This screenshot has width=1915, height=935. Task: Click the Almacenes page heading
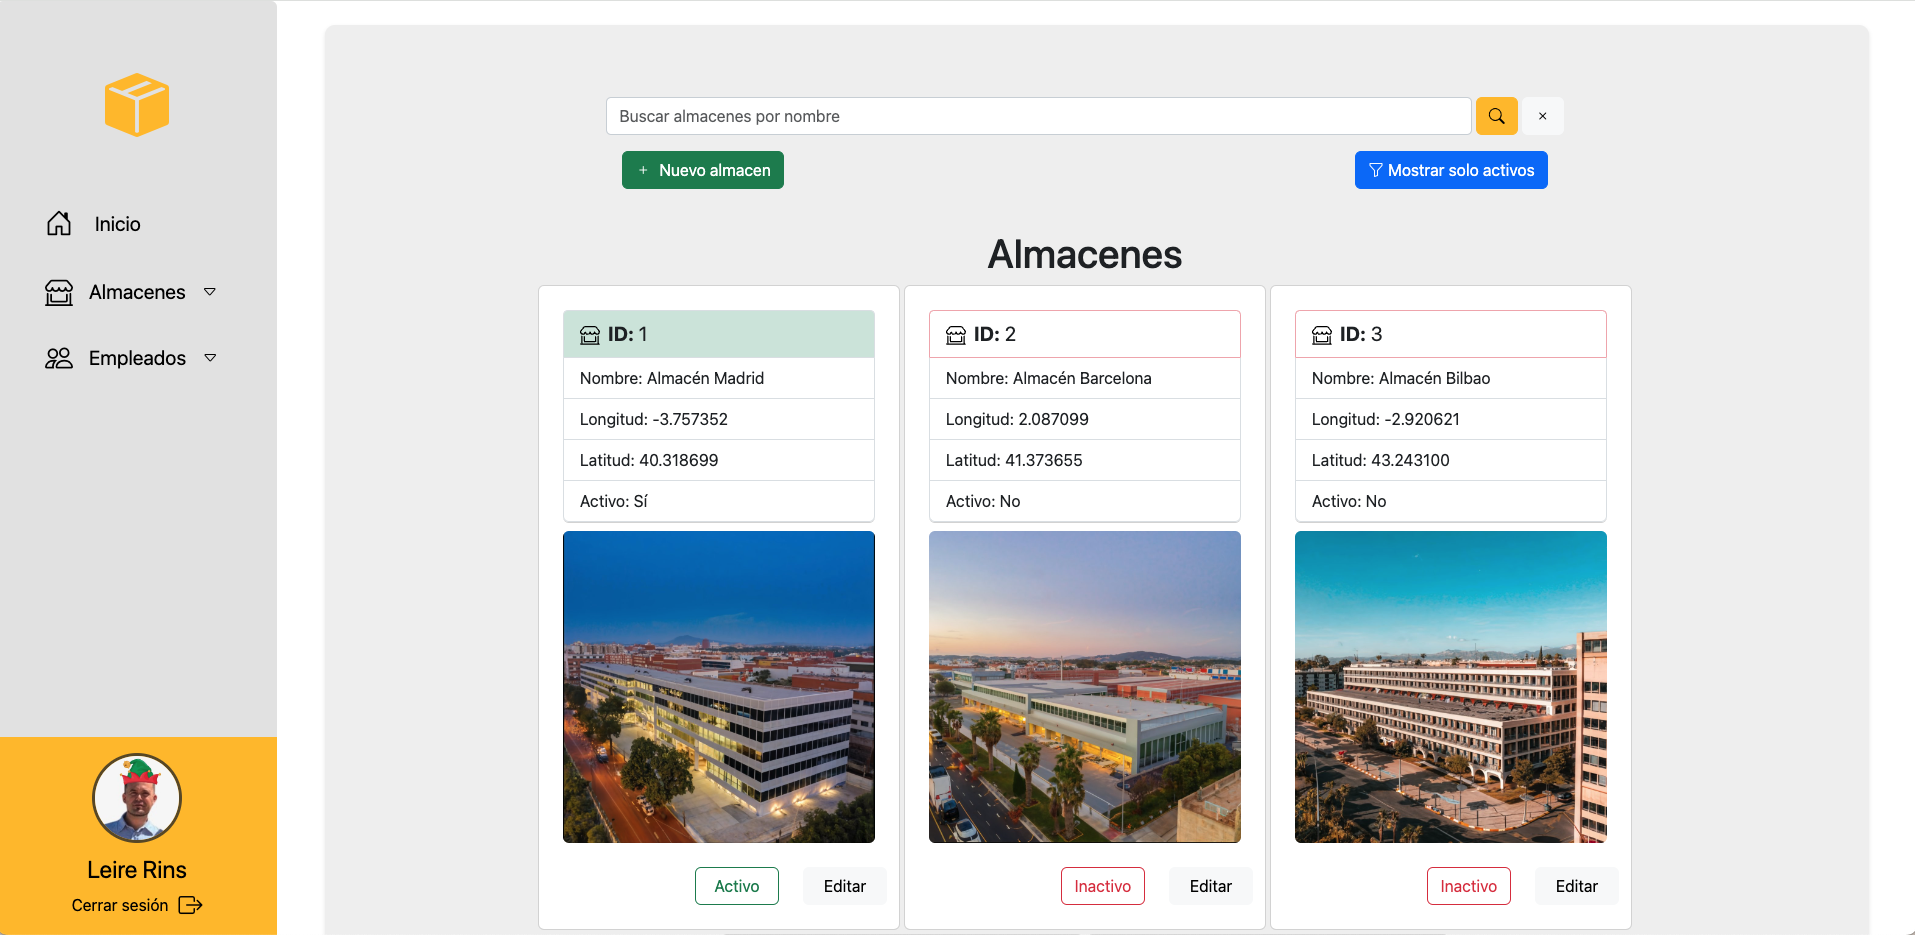(1085, 254)
